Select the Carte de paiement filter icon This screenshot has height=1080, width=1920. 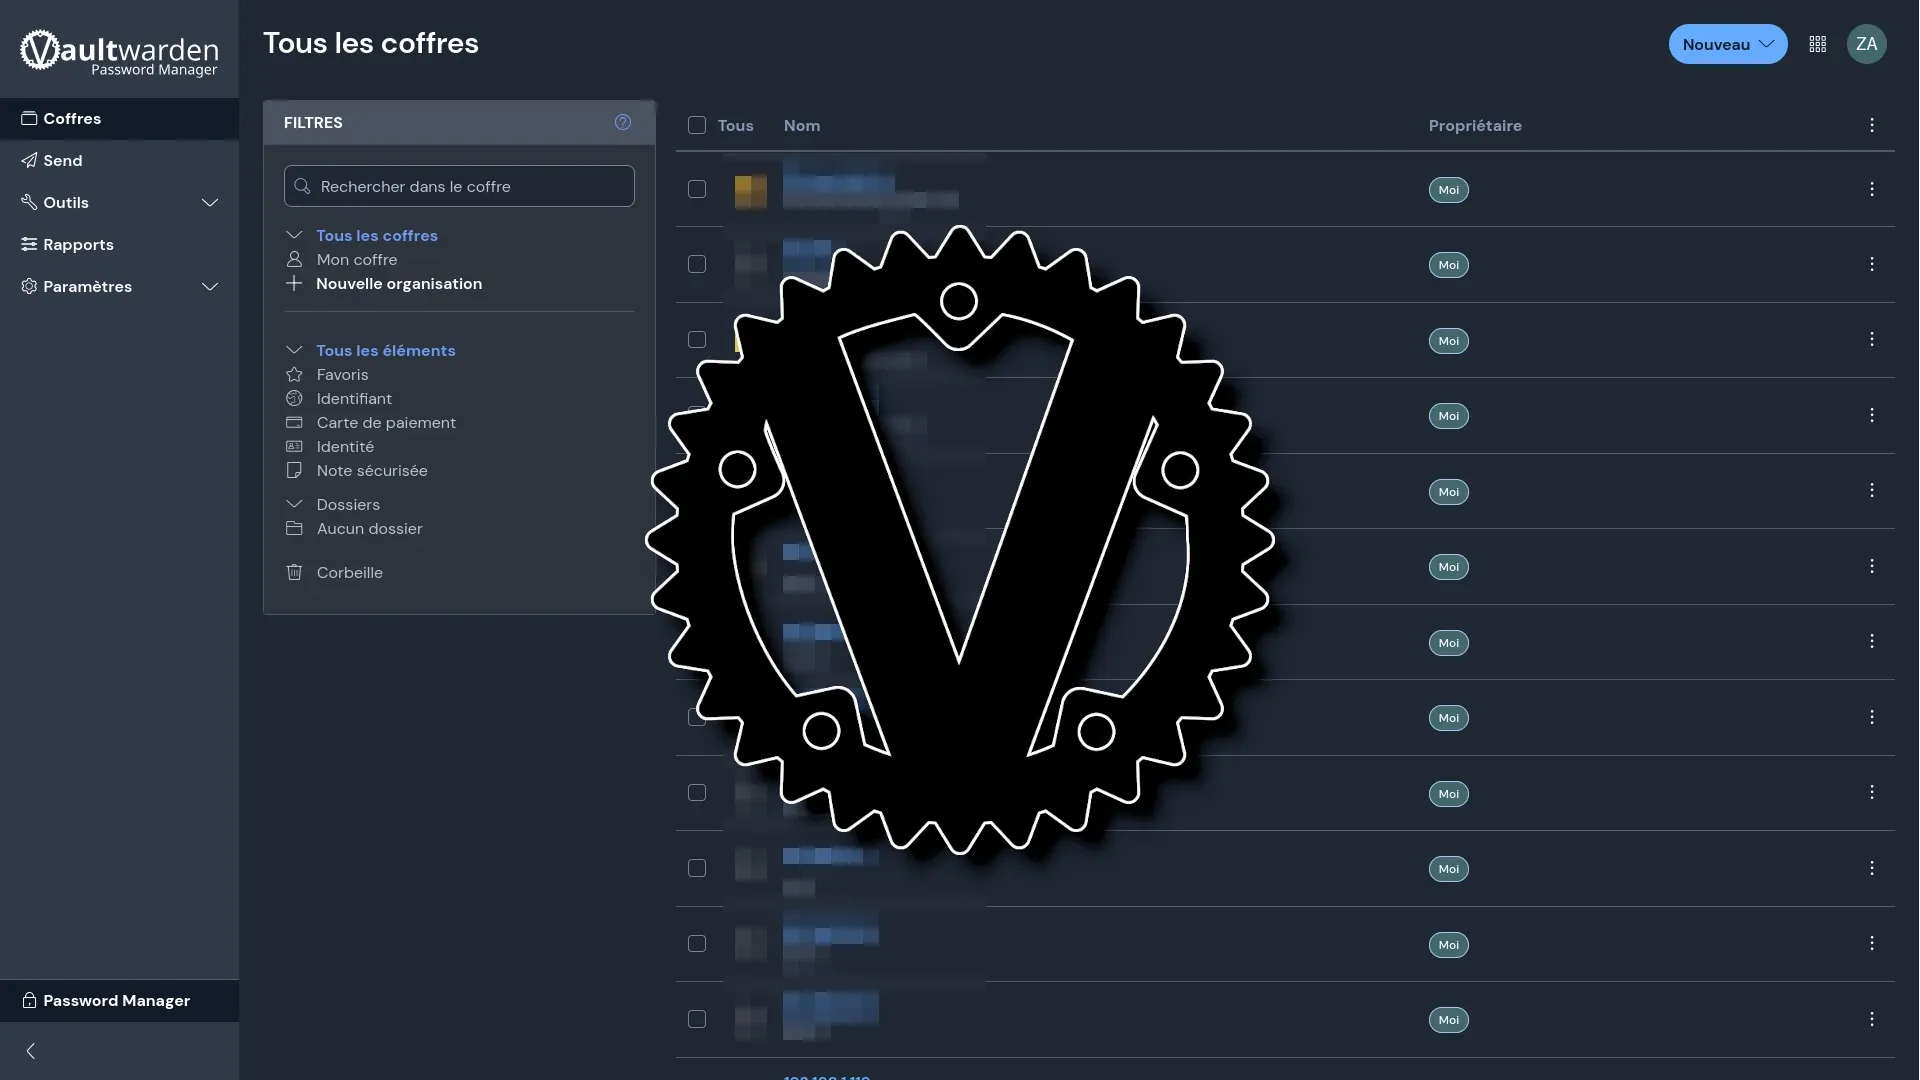294,423
